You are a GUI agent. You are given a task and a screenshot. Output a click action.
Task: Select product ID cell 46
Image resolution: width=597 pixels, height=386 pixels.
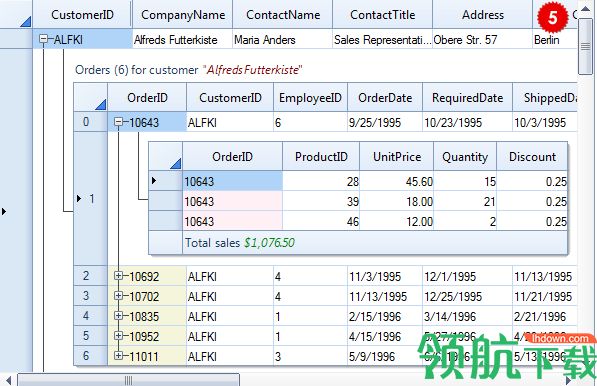pos(321,221)
